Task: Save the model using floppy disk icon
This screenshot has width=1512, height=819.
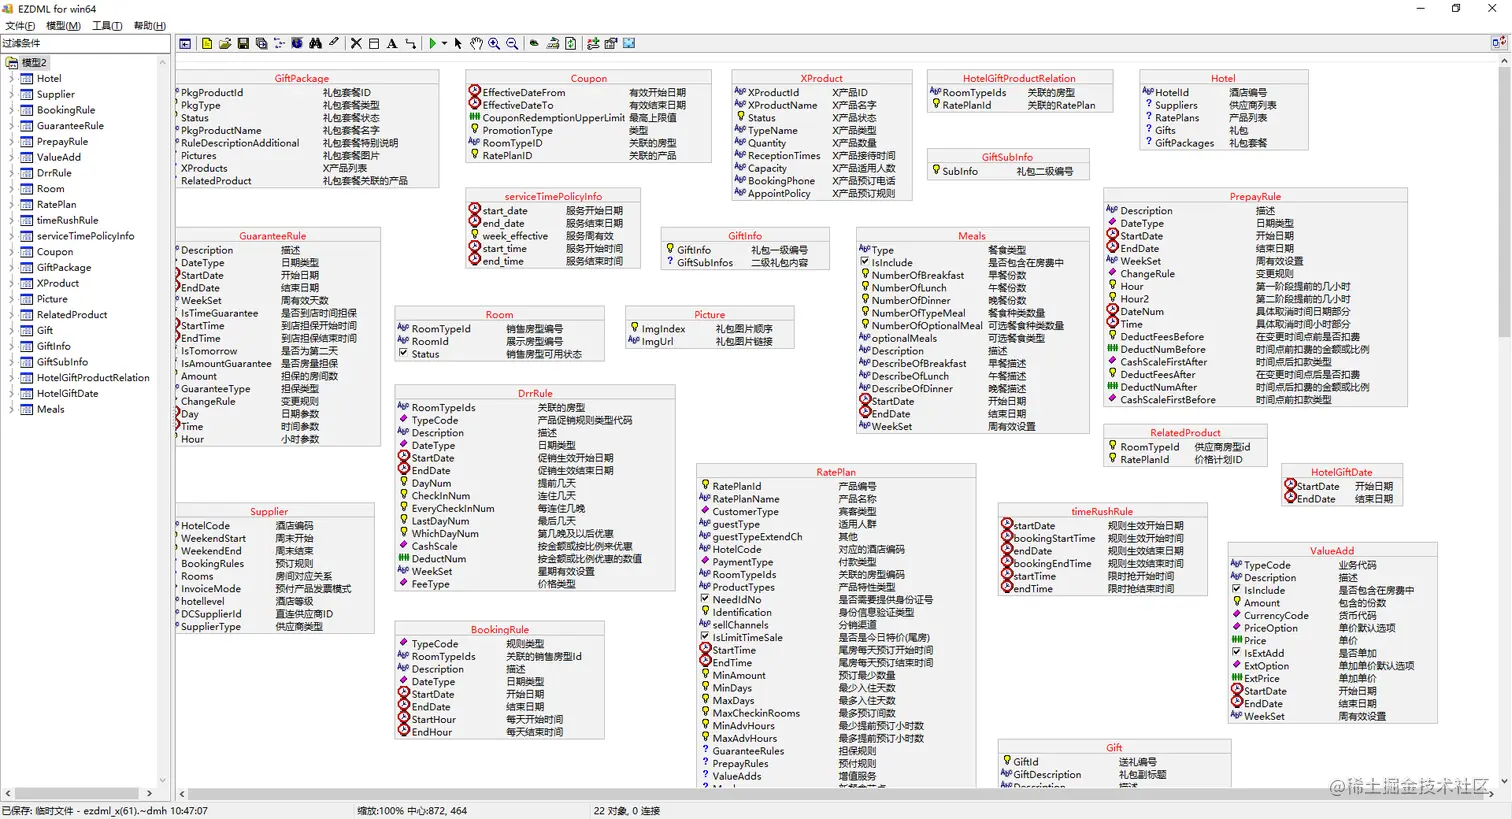Action: coord(243,43)
